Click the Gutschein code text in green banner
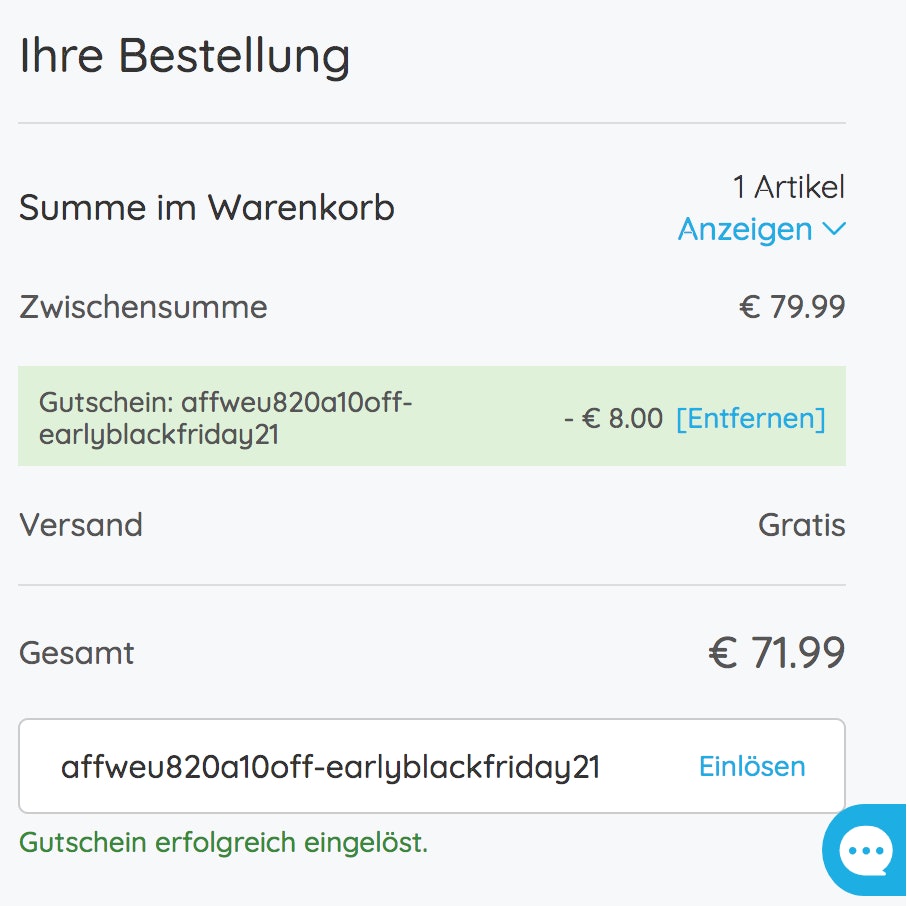Screen dimensions: 910x906 tap(225, 418)
